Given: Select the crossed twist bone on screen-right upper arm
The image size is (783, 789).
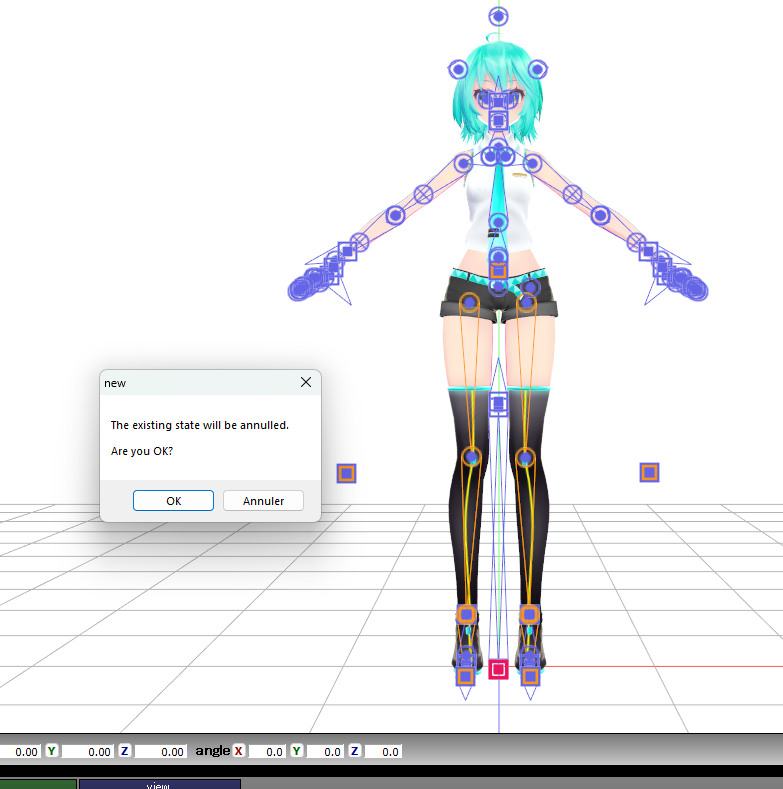Looking at the screenshot, I should pyautogui.click(x=573, y=194).
